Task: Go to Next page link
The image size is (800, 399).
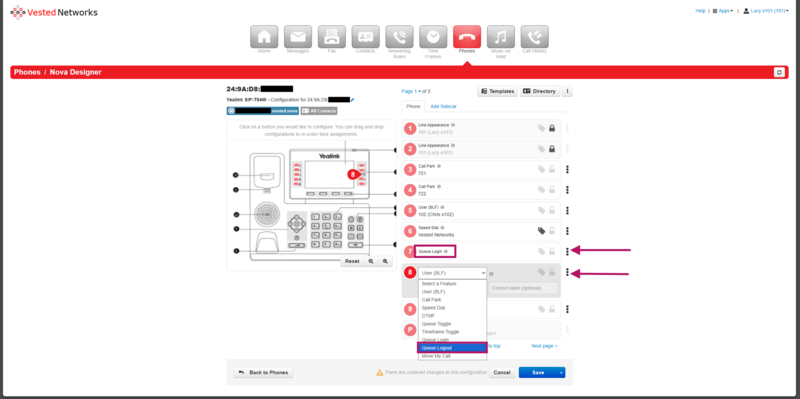Action: (x=544, y=346)
